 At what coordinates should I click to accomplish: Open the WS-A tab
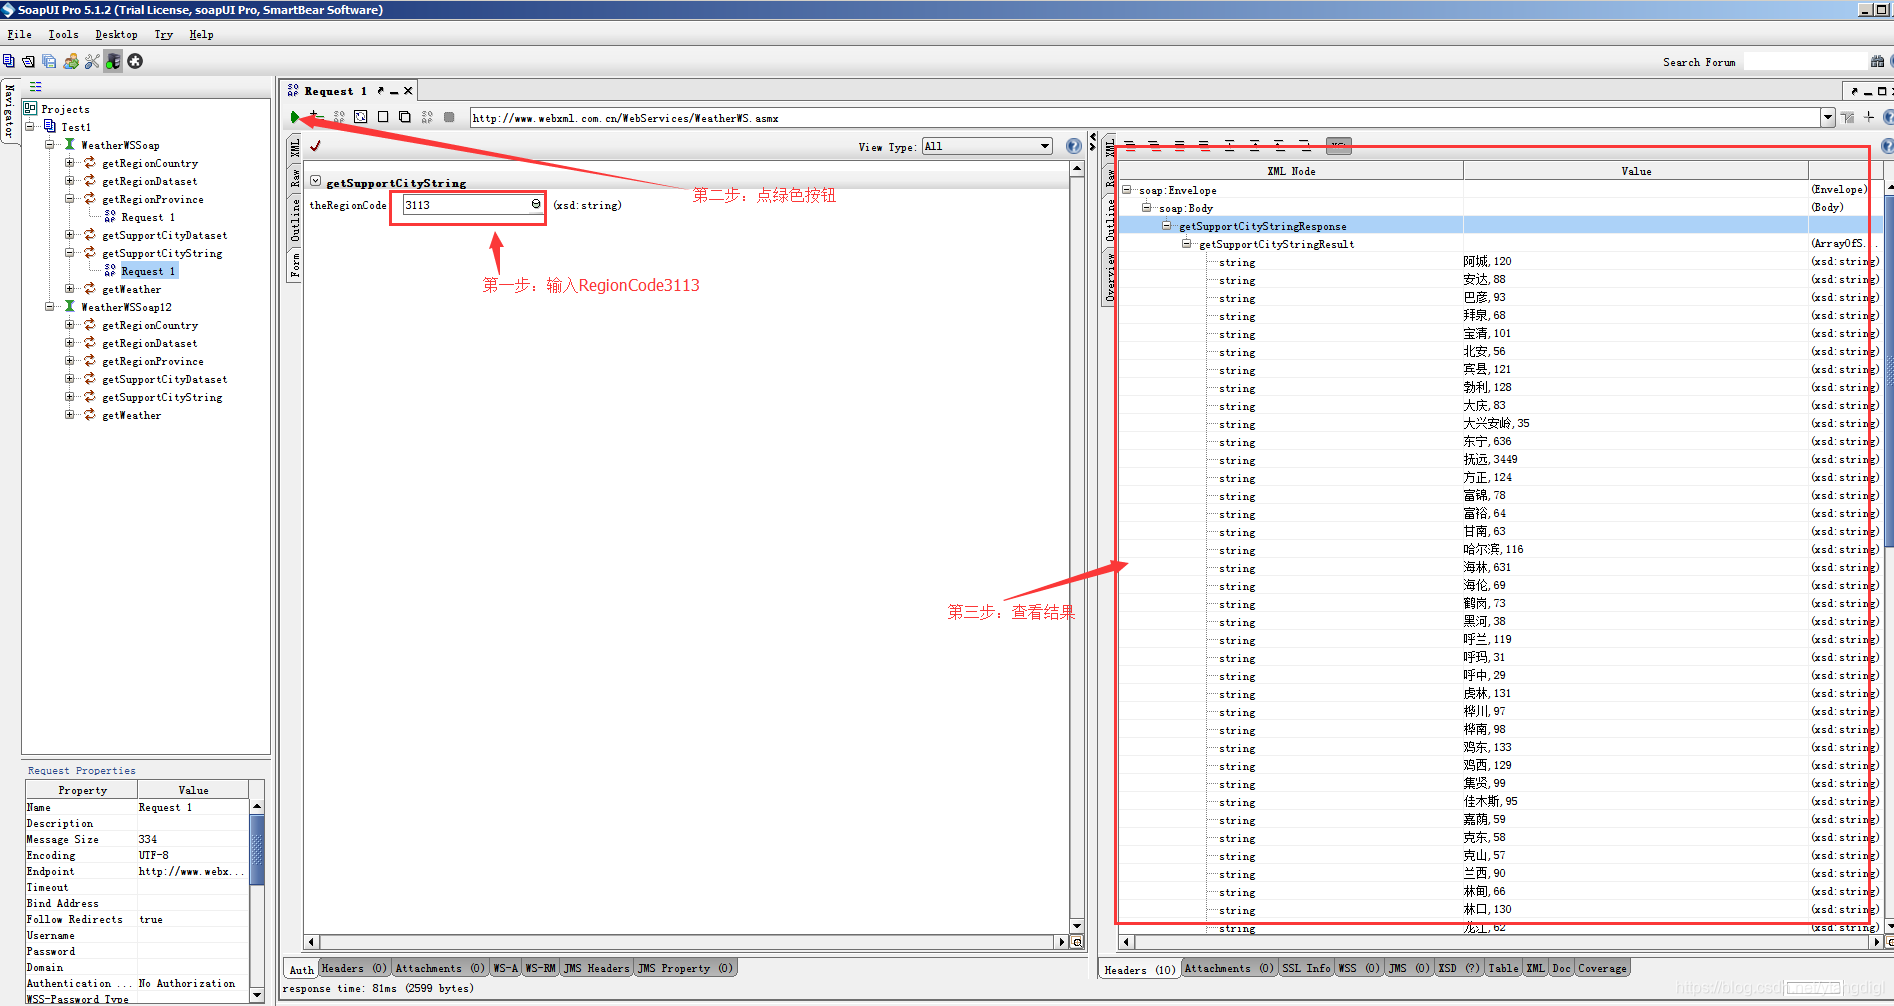(x=506, y=968)
